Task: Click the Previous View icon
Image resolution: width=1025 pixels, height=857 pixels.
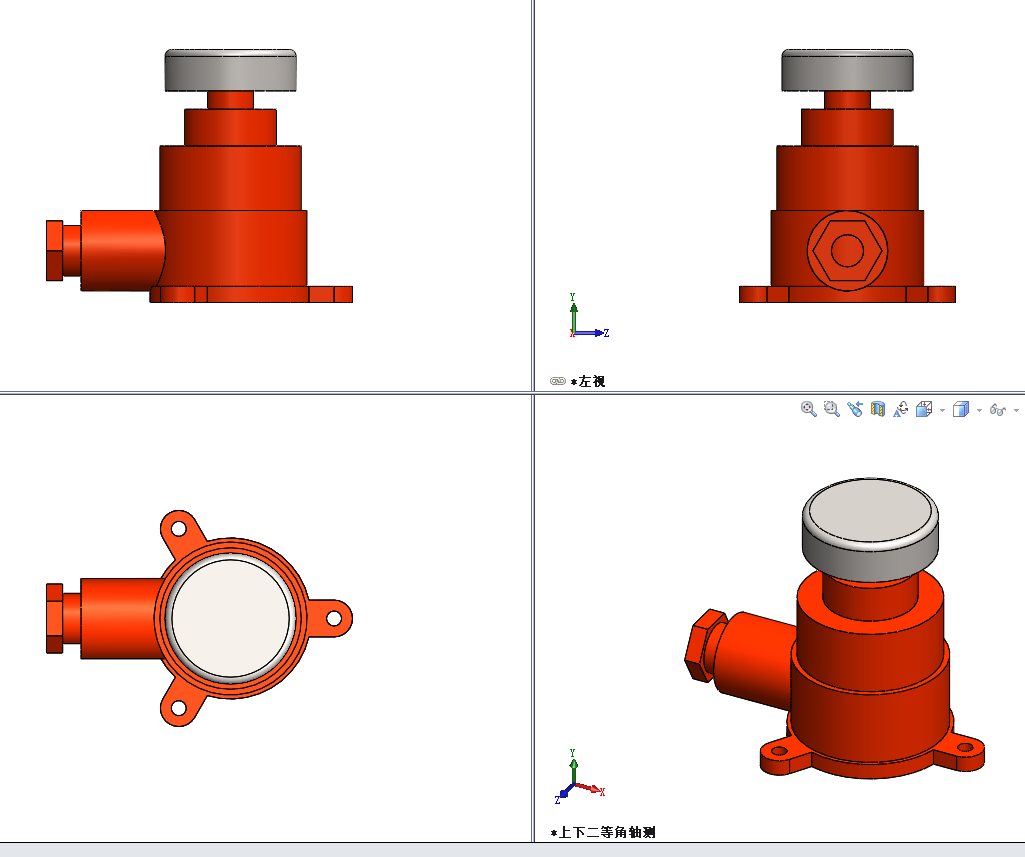Action: point(854,409)
